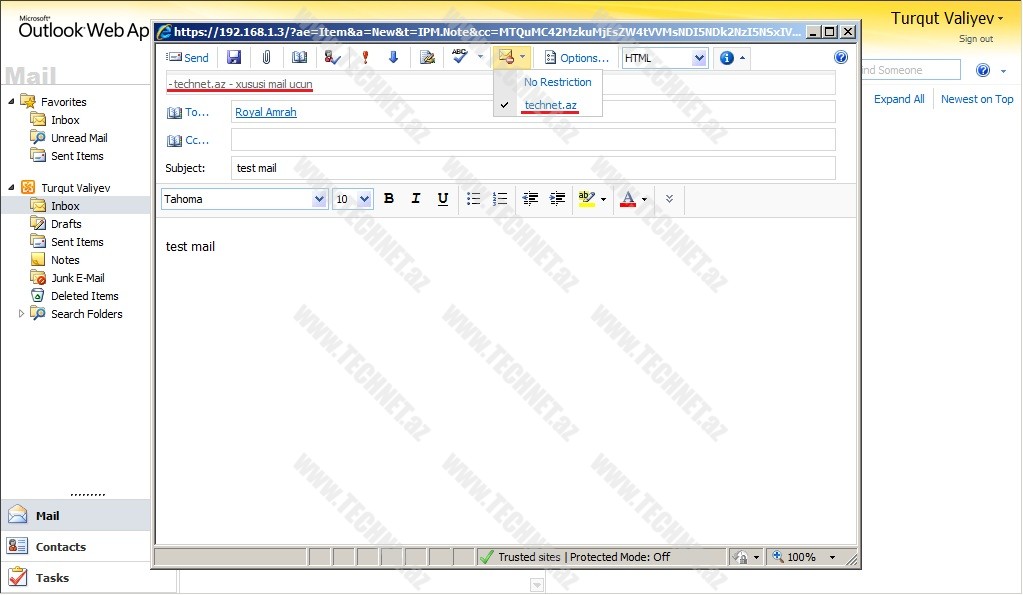Toggle Underline formatting
Screen dimensions: 1023x595
(x=443, y=199)
